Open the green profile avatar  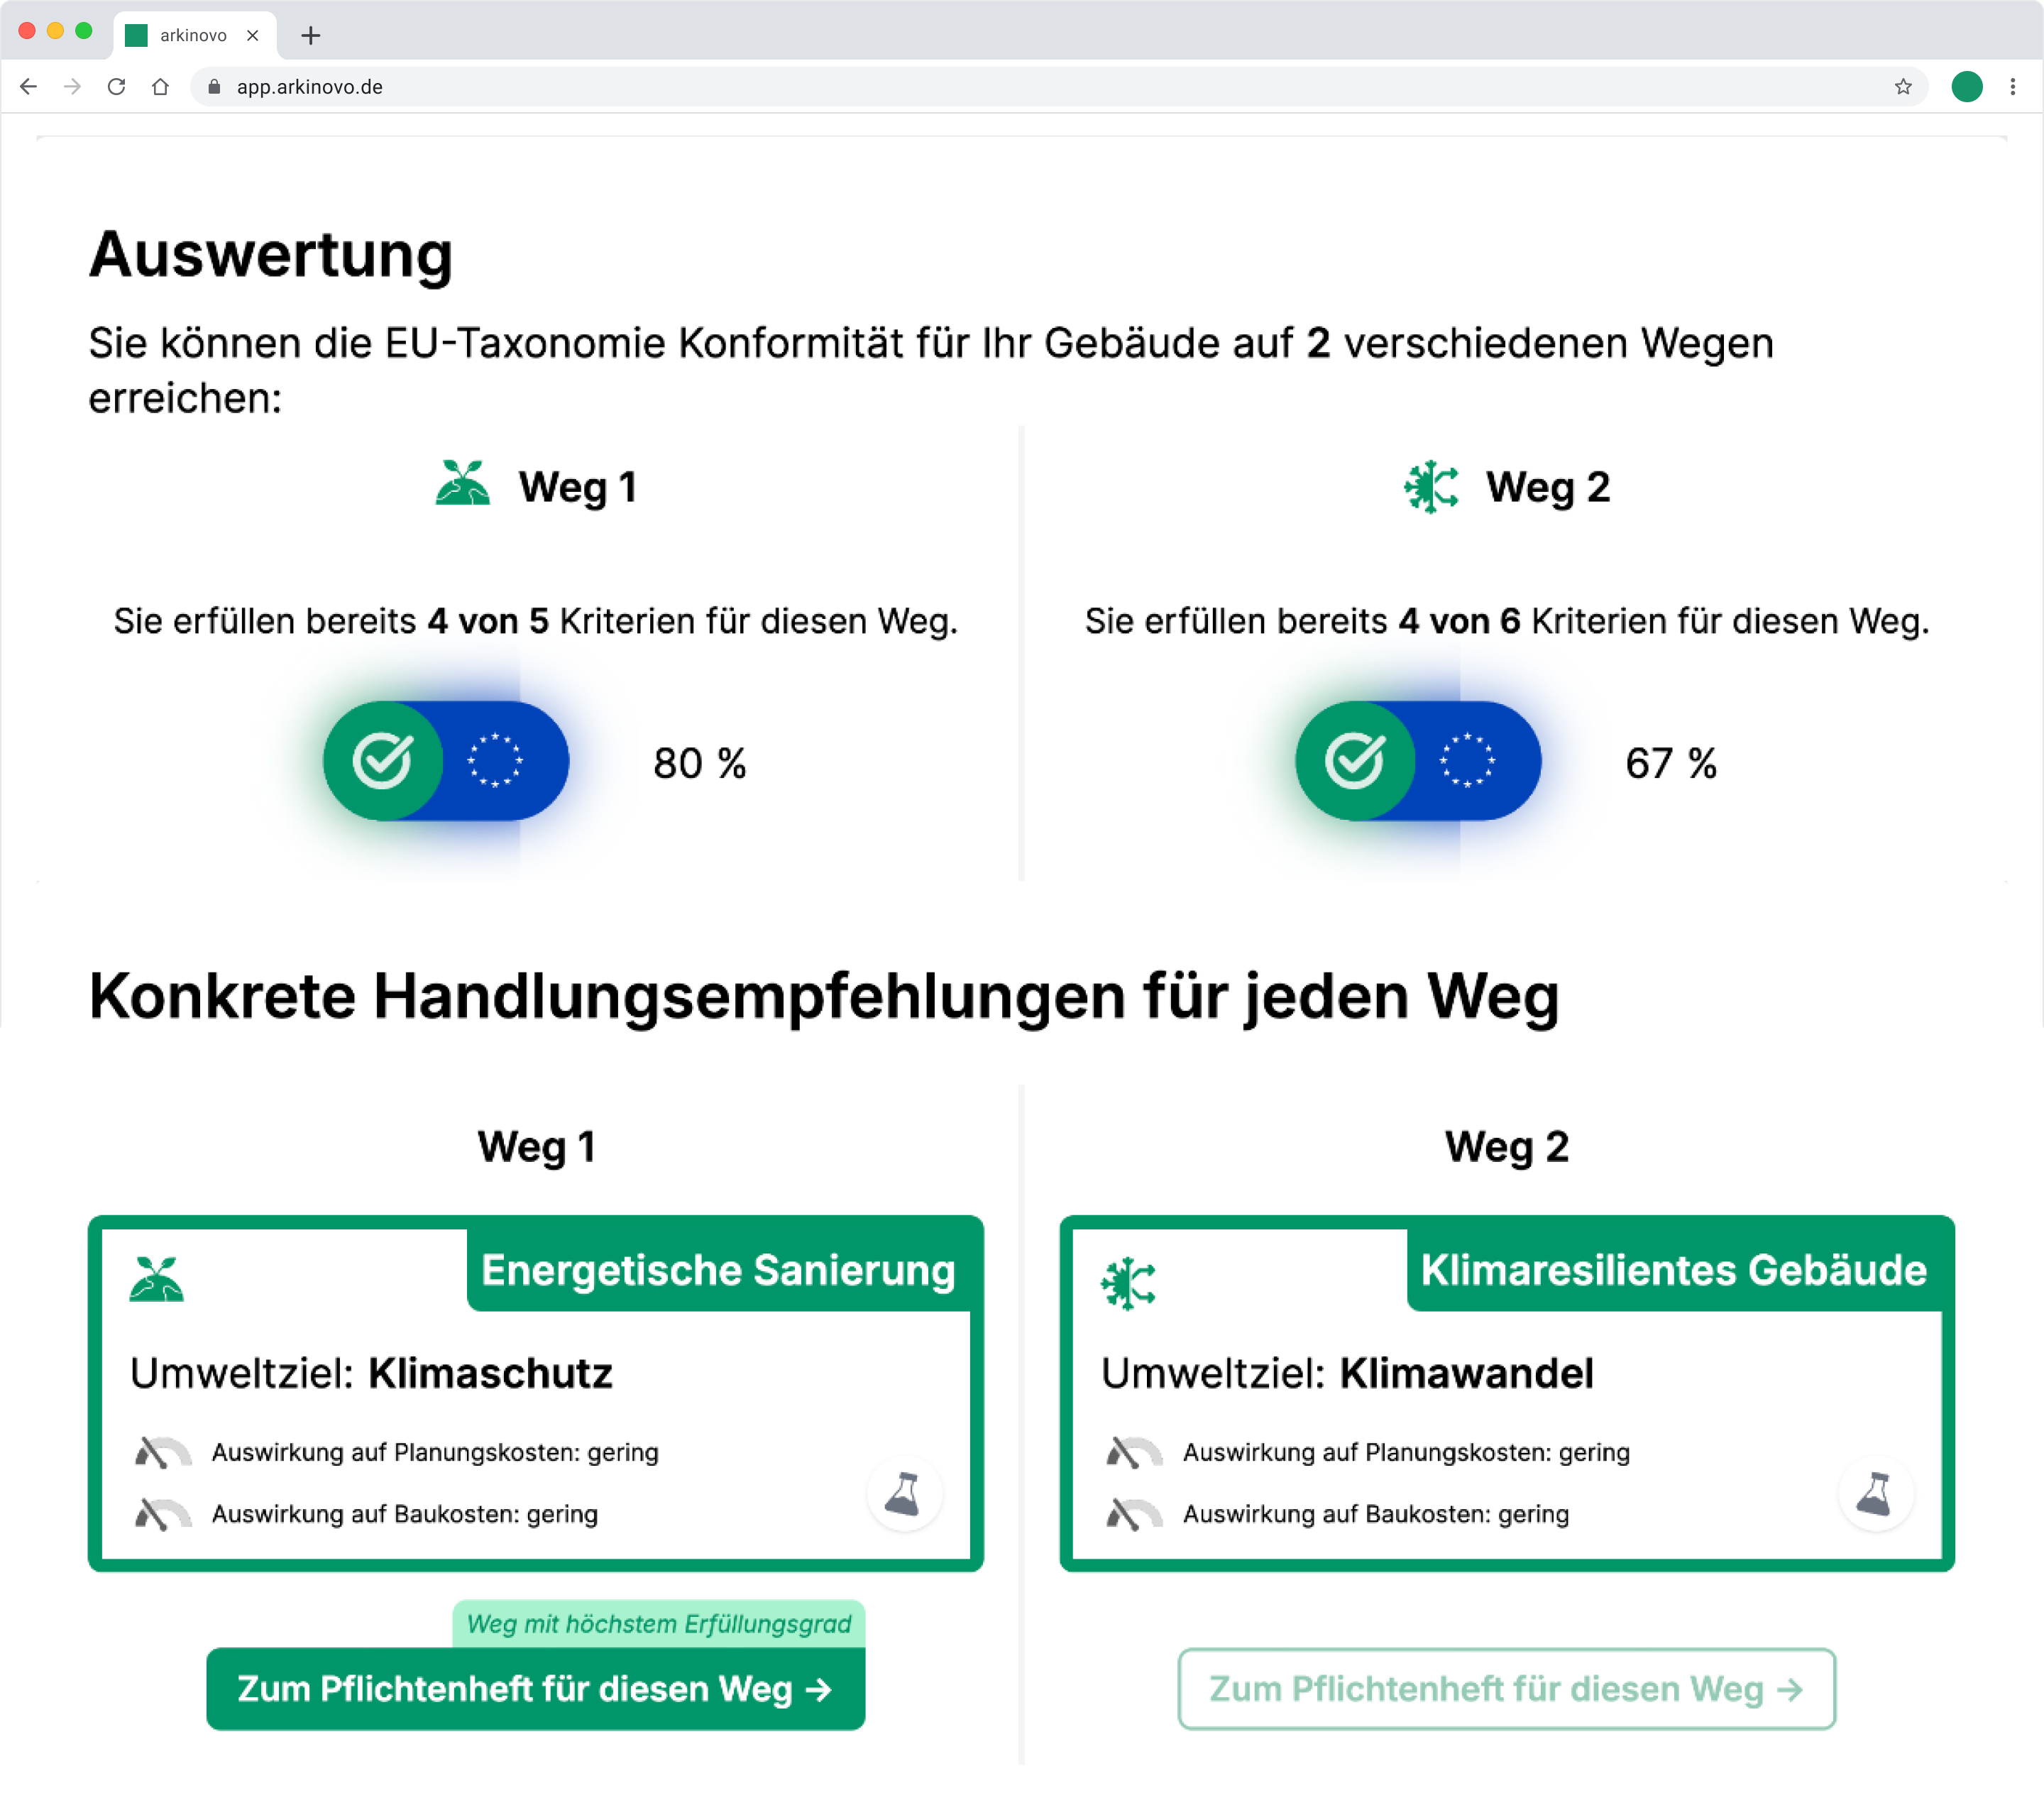pyautogui.click(x=1967, y=87)
